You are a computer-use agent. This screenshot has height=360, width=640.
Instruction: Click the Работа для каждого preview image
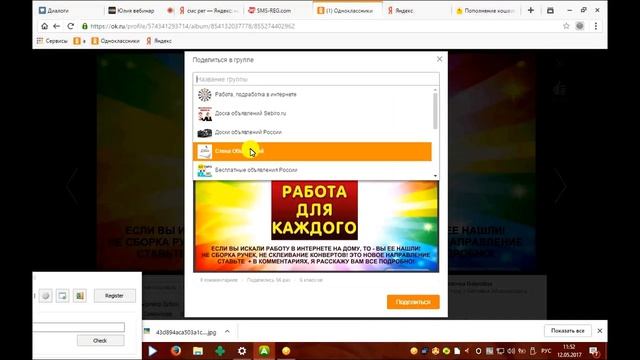tap(316, 227)
